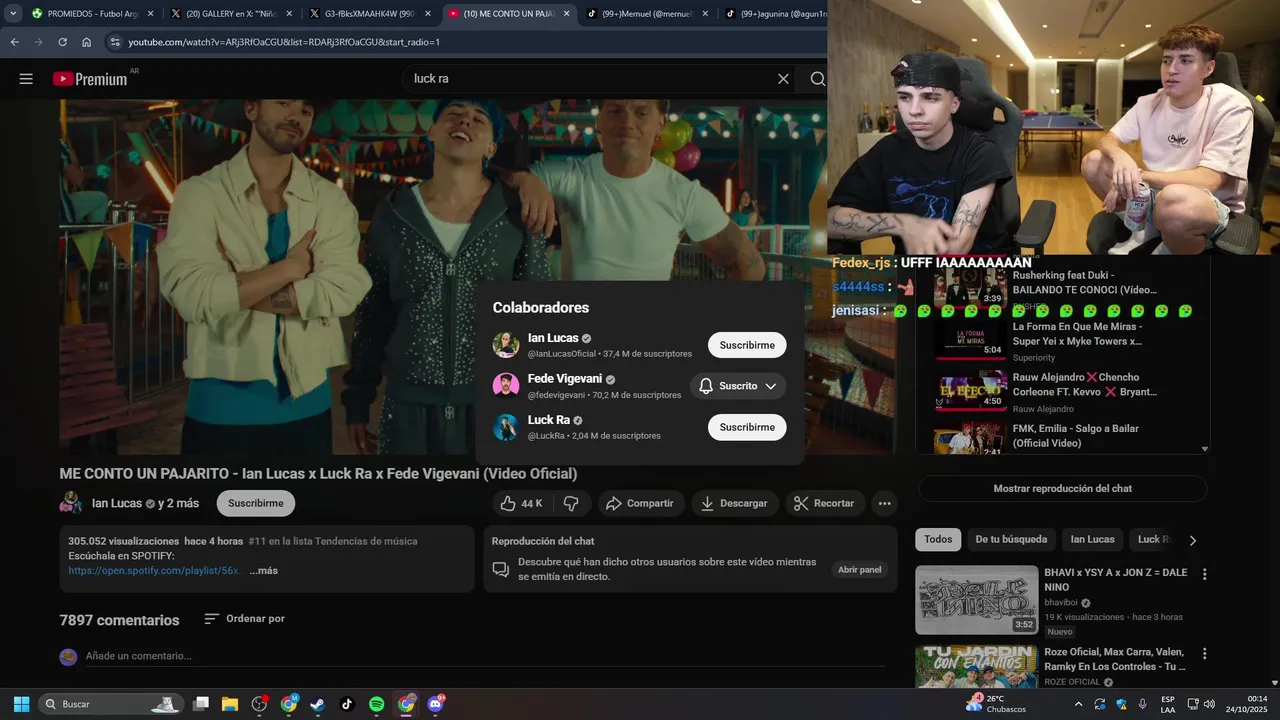Switch to G3-fBksXMAAHK4W browser tab

click(370, 14)
